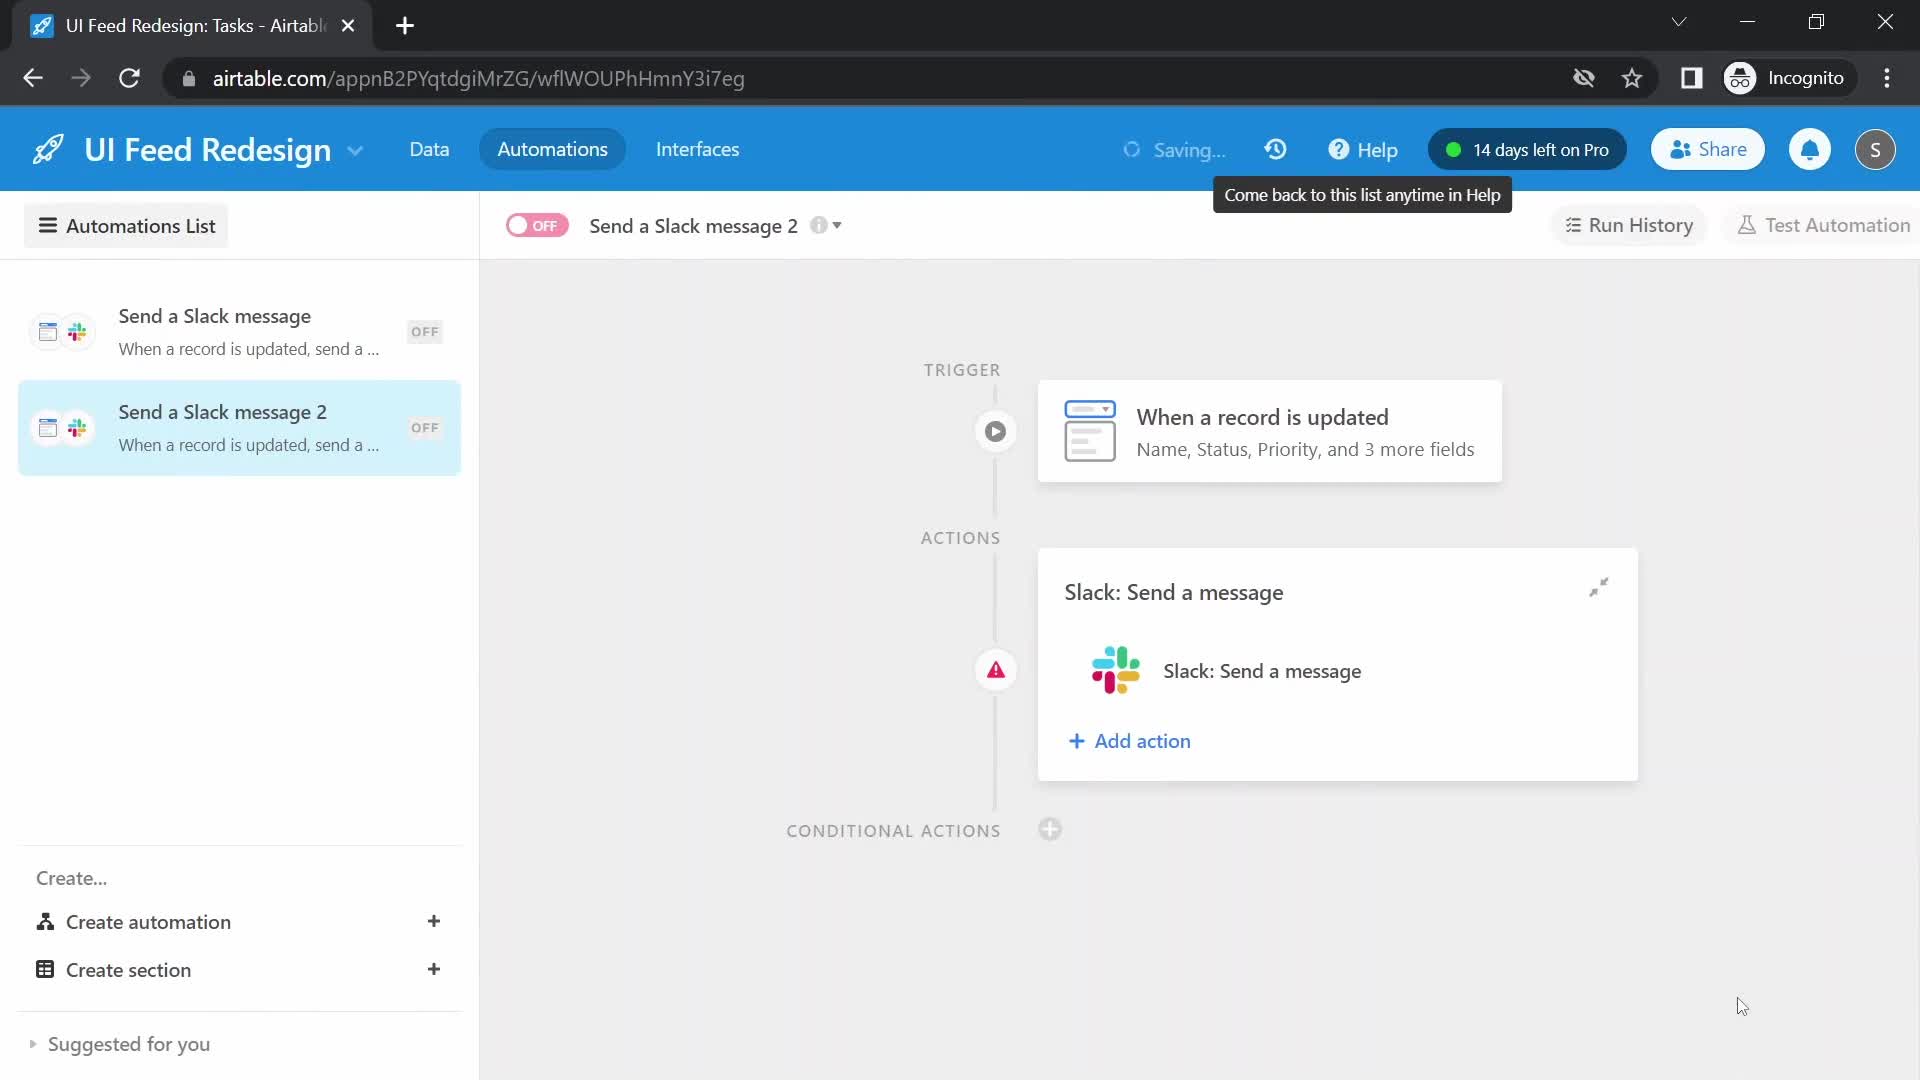Click info icon next to automation name
This screenshot has height=1080, width=1920.
tap(818, 226)
